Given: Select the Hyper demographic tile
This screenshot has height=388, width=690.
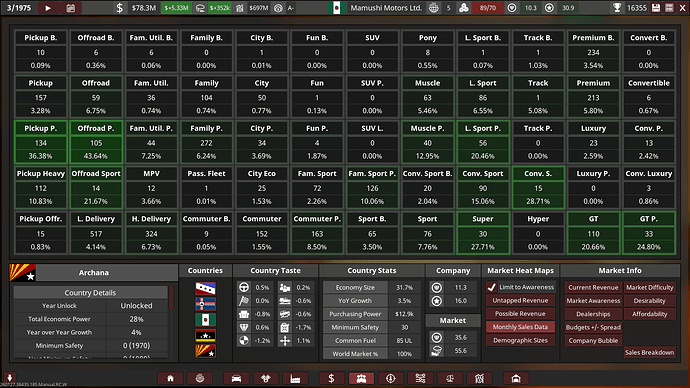Looking at the screenshot, I should tap(538, 233).
